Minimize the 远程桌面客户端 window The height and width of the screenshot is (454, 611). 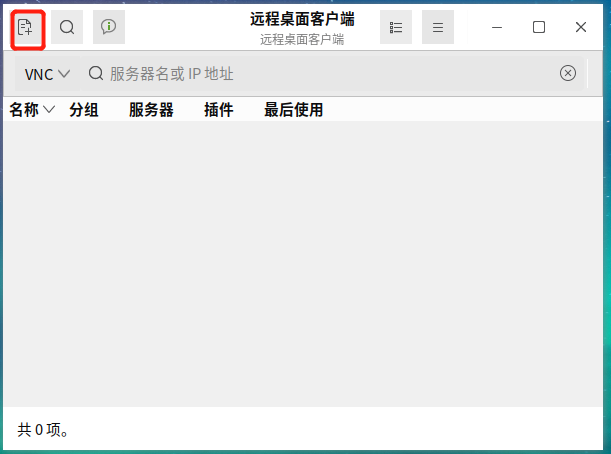point(497,27)
